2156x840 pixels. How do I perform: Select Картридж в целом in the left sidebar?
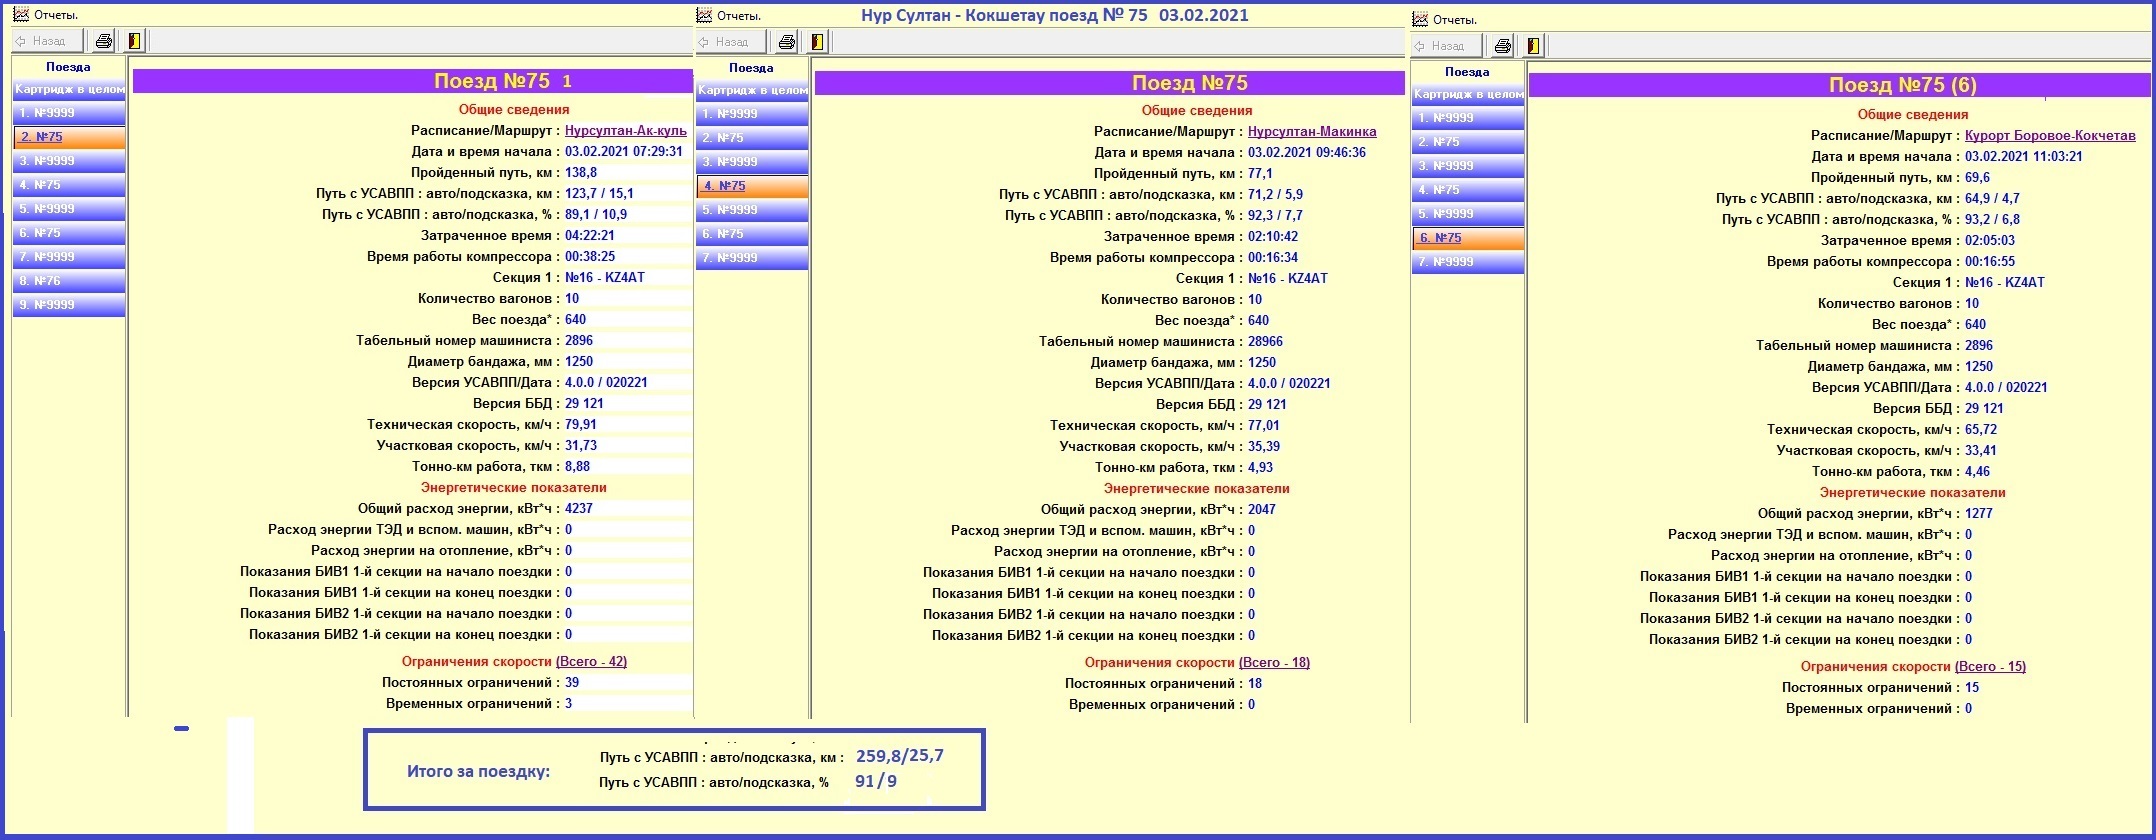[68, 90]
